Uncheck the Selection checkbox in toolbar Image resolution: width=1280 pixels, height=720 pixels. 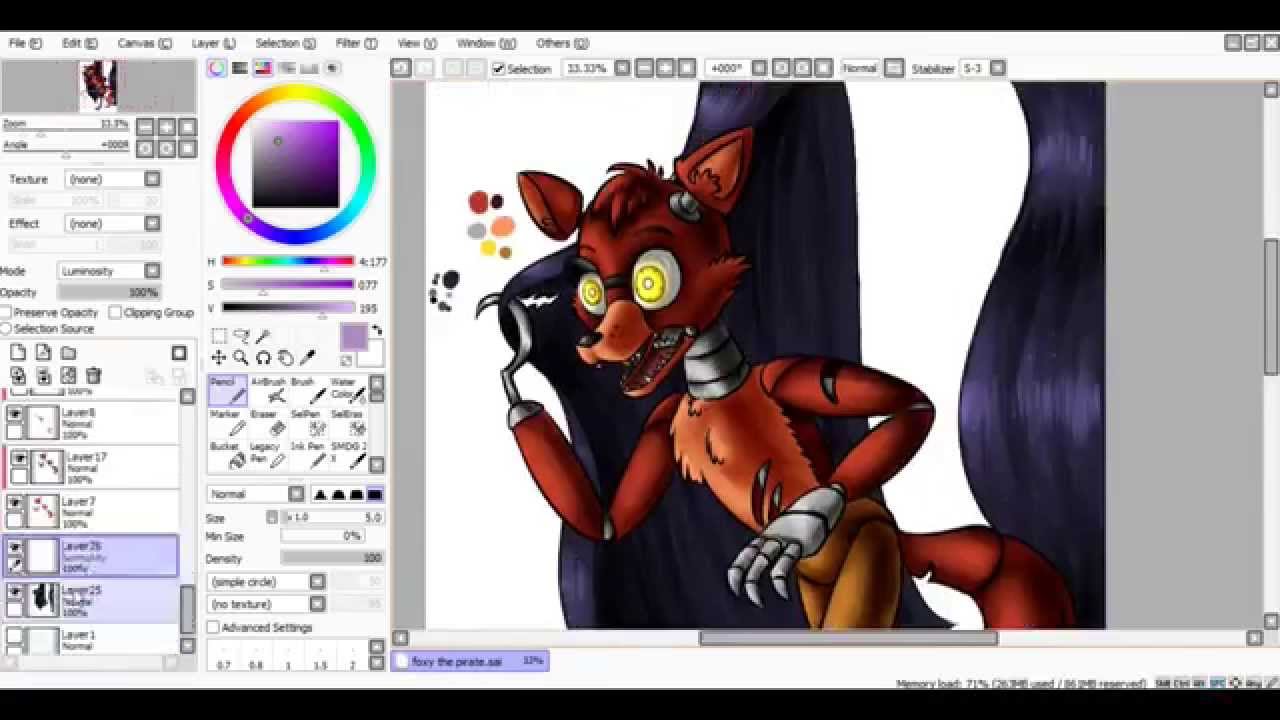point(498,69)
